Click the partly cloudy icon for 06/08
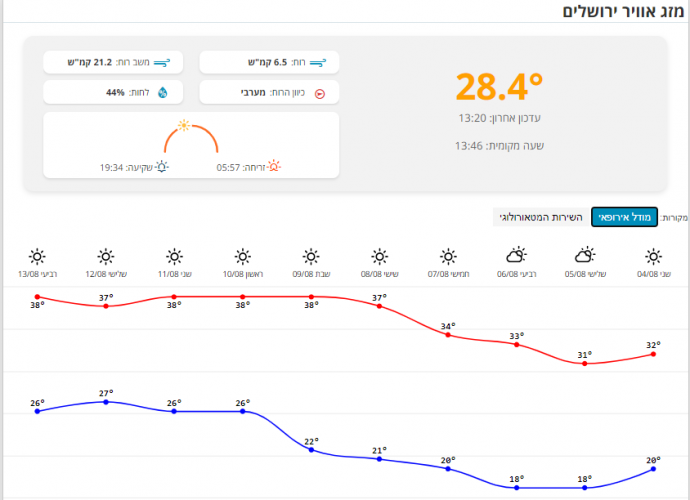Screen dimensions: 690x500 coord(516,256)
